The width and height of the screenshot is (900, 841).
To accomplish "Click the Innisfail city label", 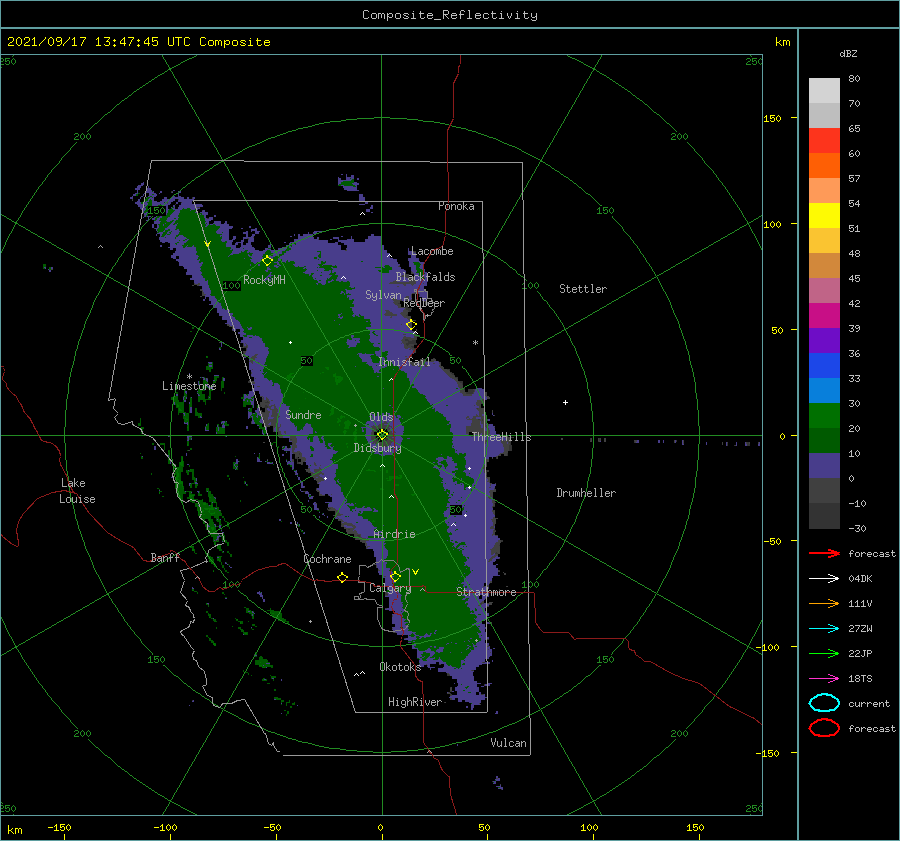I will point(404,362).
